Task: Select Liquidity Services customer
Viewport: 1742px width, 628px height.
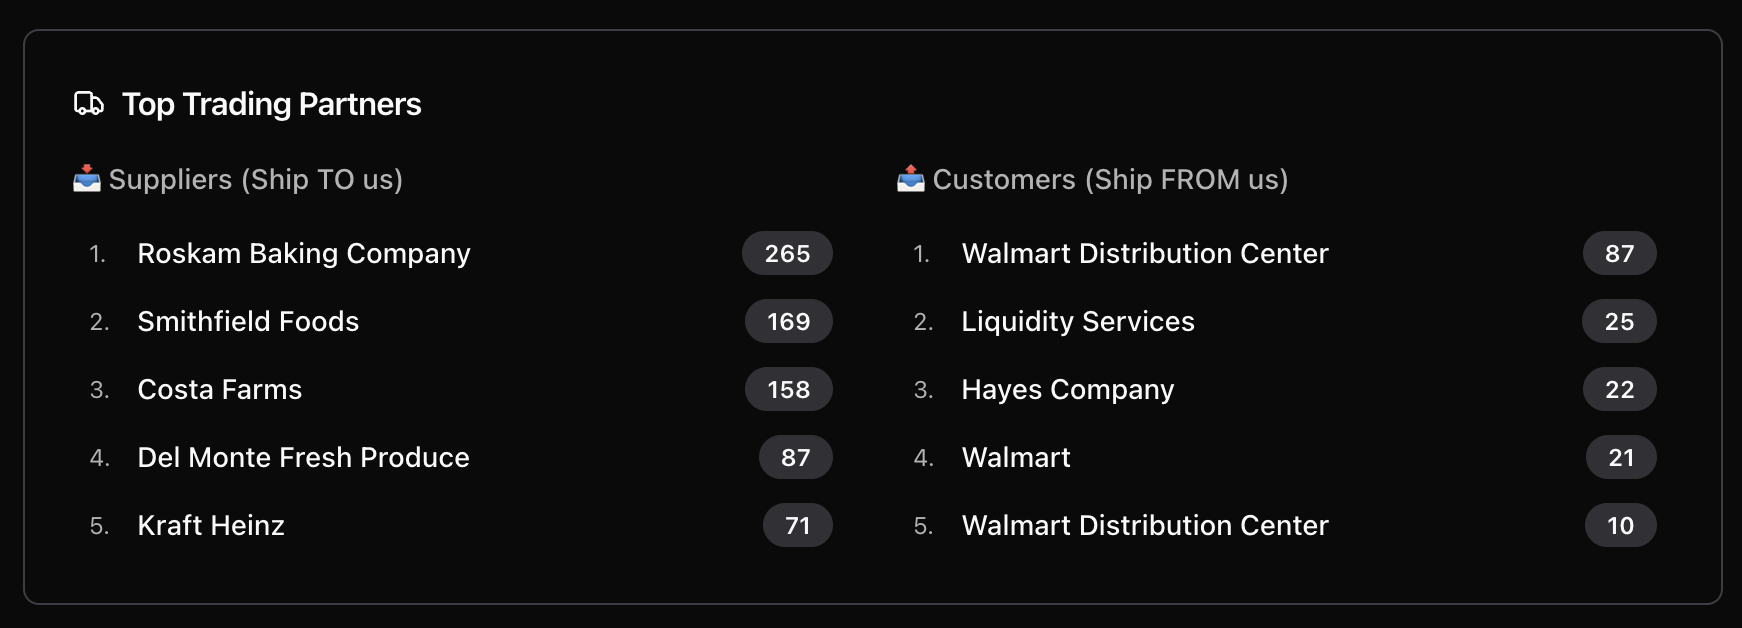Action: (x=1077, y=322)
